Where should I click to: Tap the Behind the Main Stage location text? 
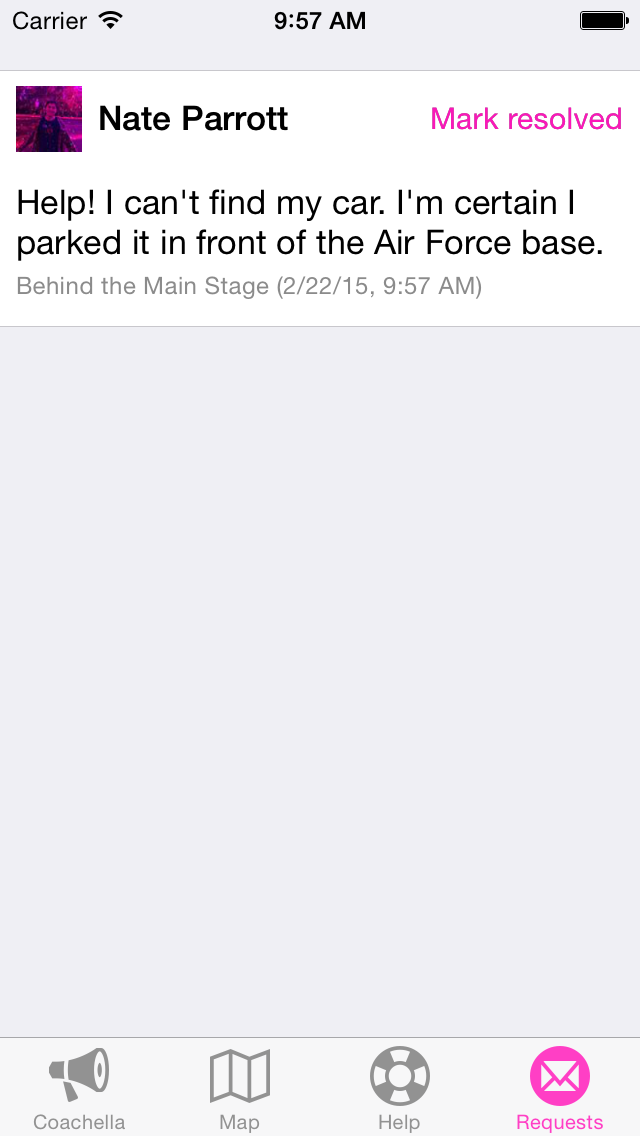click(x=143, y=286)
